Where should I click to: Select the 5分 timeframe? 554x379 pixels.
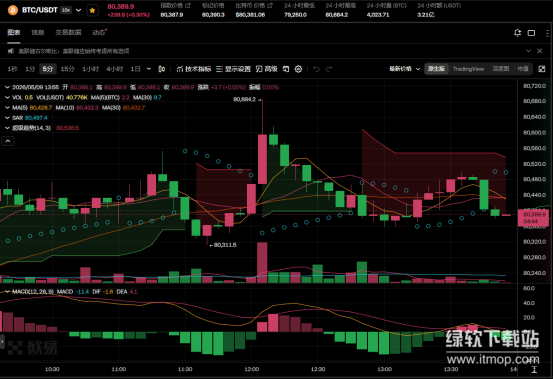(x=48, y=69)
